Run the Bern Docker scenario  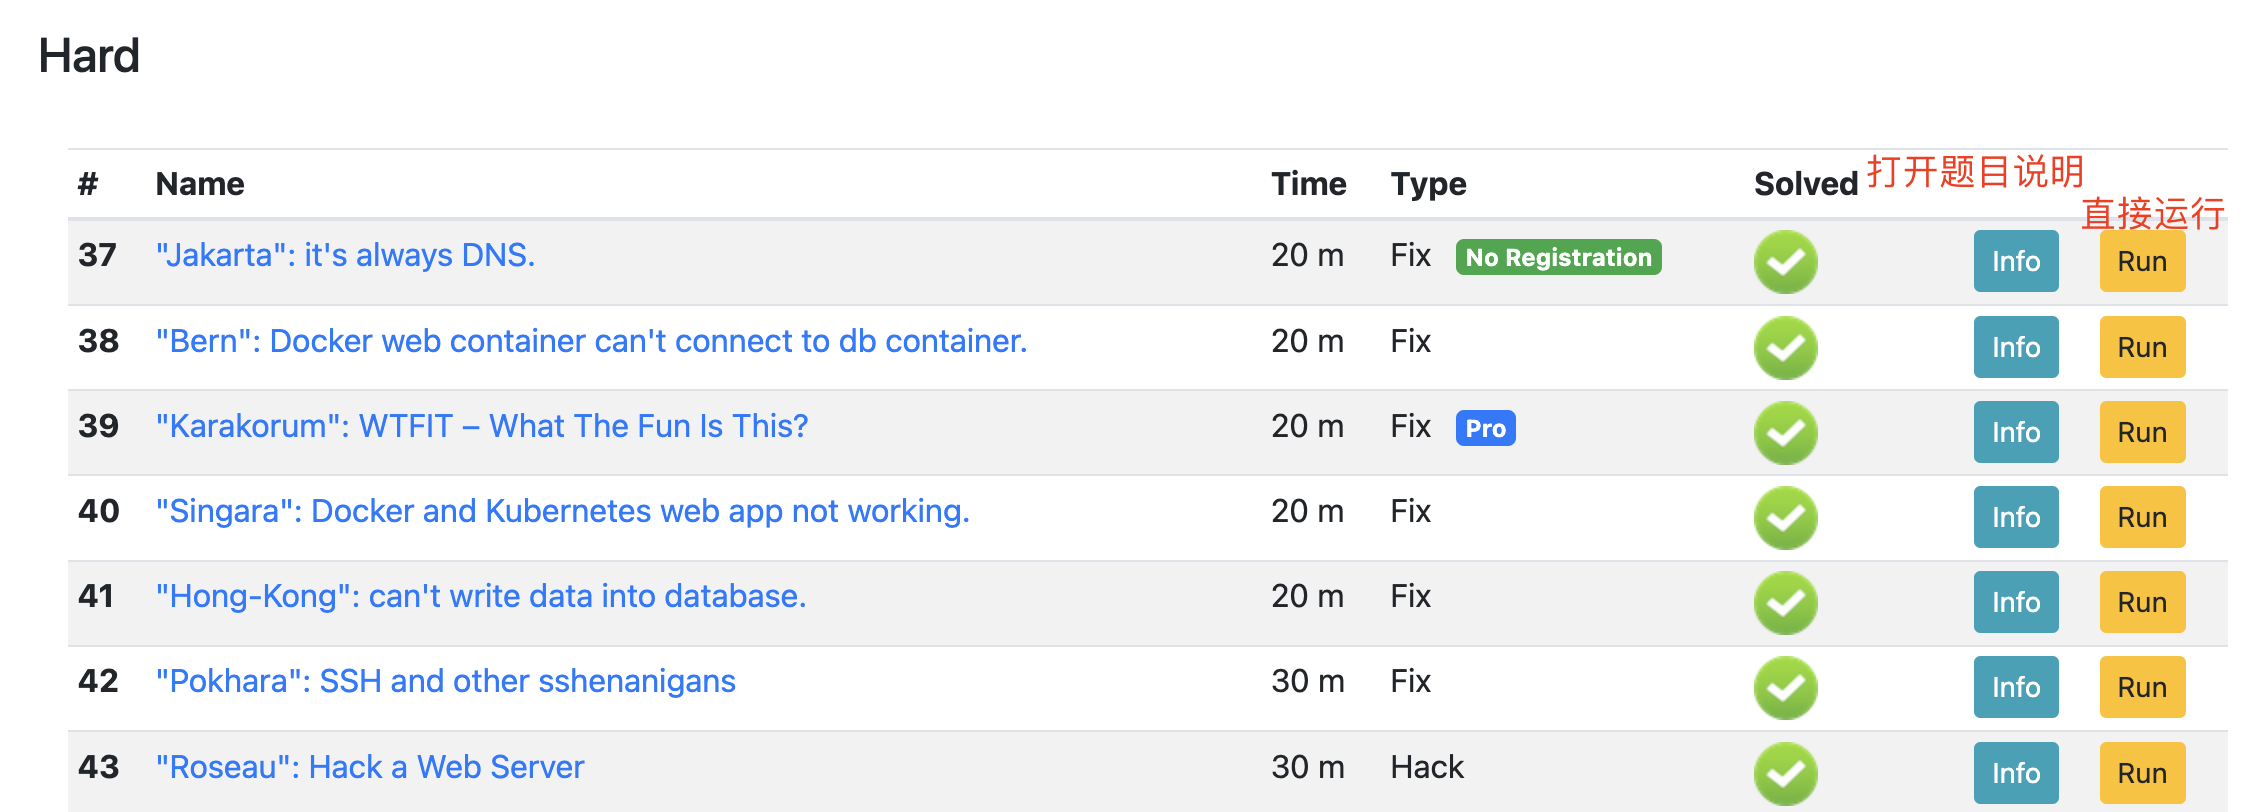[x=2142, y=347]
